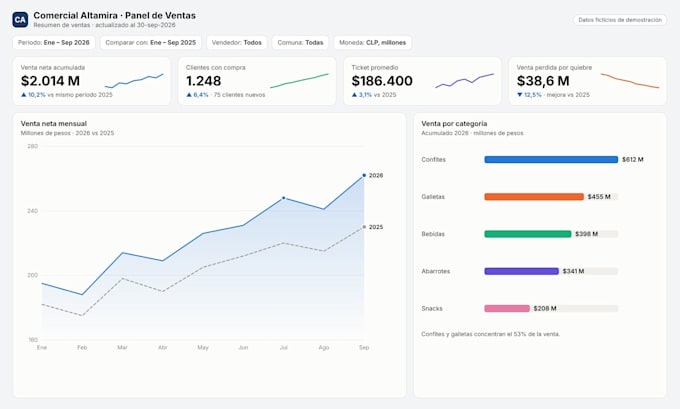Open the Periodo Ene – Sep 2026 filter
Screen dimensions: 680x409
(x=54, y=43)
